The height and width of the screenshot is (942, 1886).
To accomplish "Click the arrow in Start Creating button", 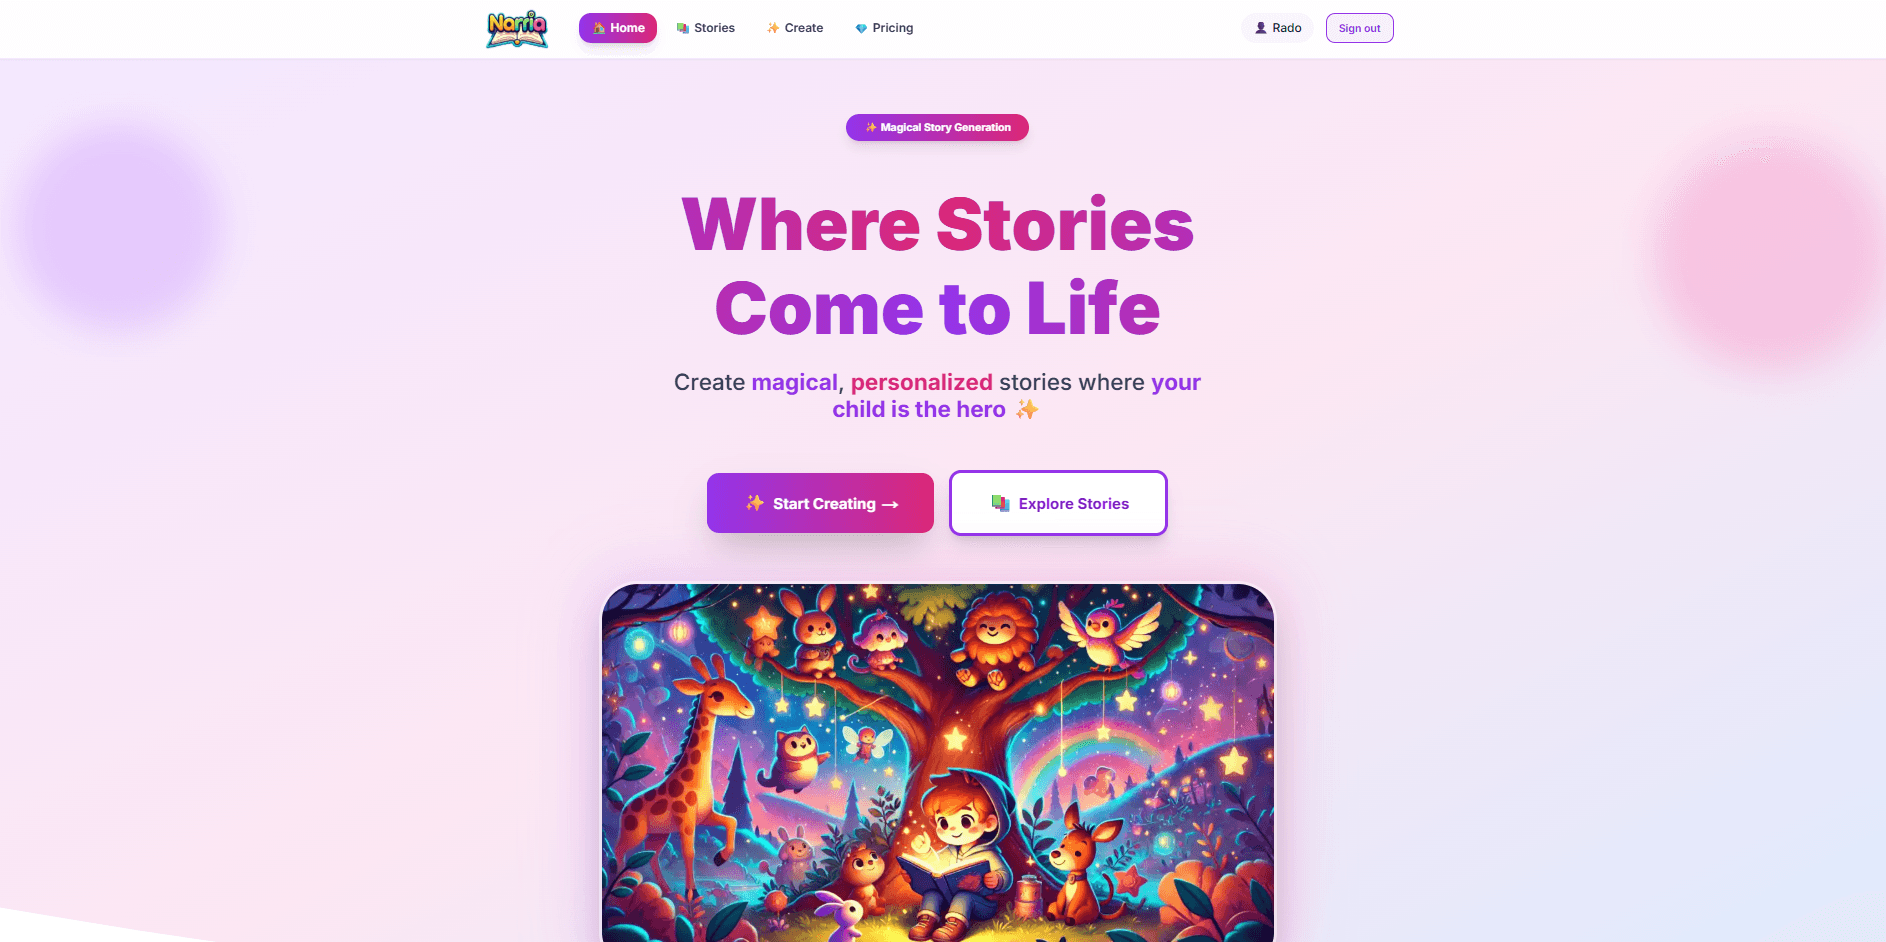I will tap(890, 505).
